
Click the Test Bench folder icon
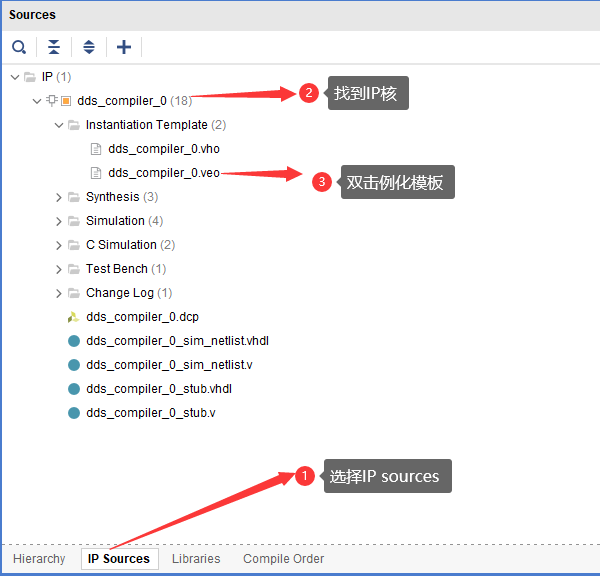(x=74, y=269)
